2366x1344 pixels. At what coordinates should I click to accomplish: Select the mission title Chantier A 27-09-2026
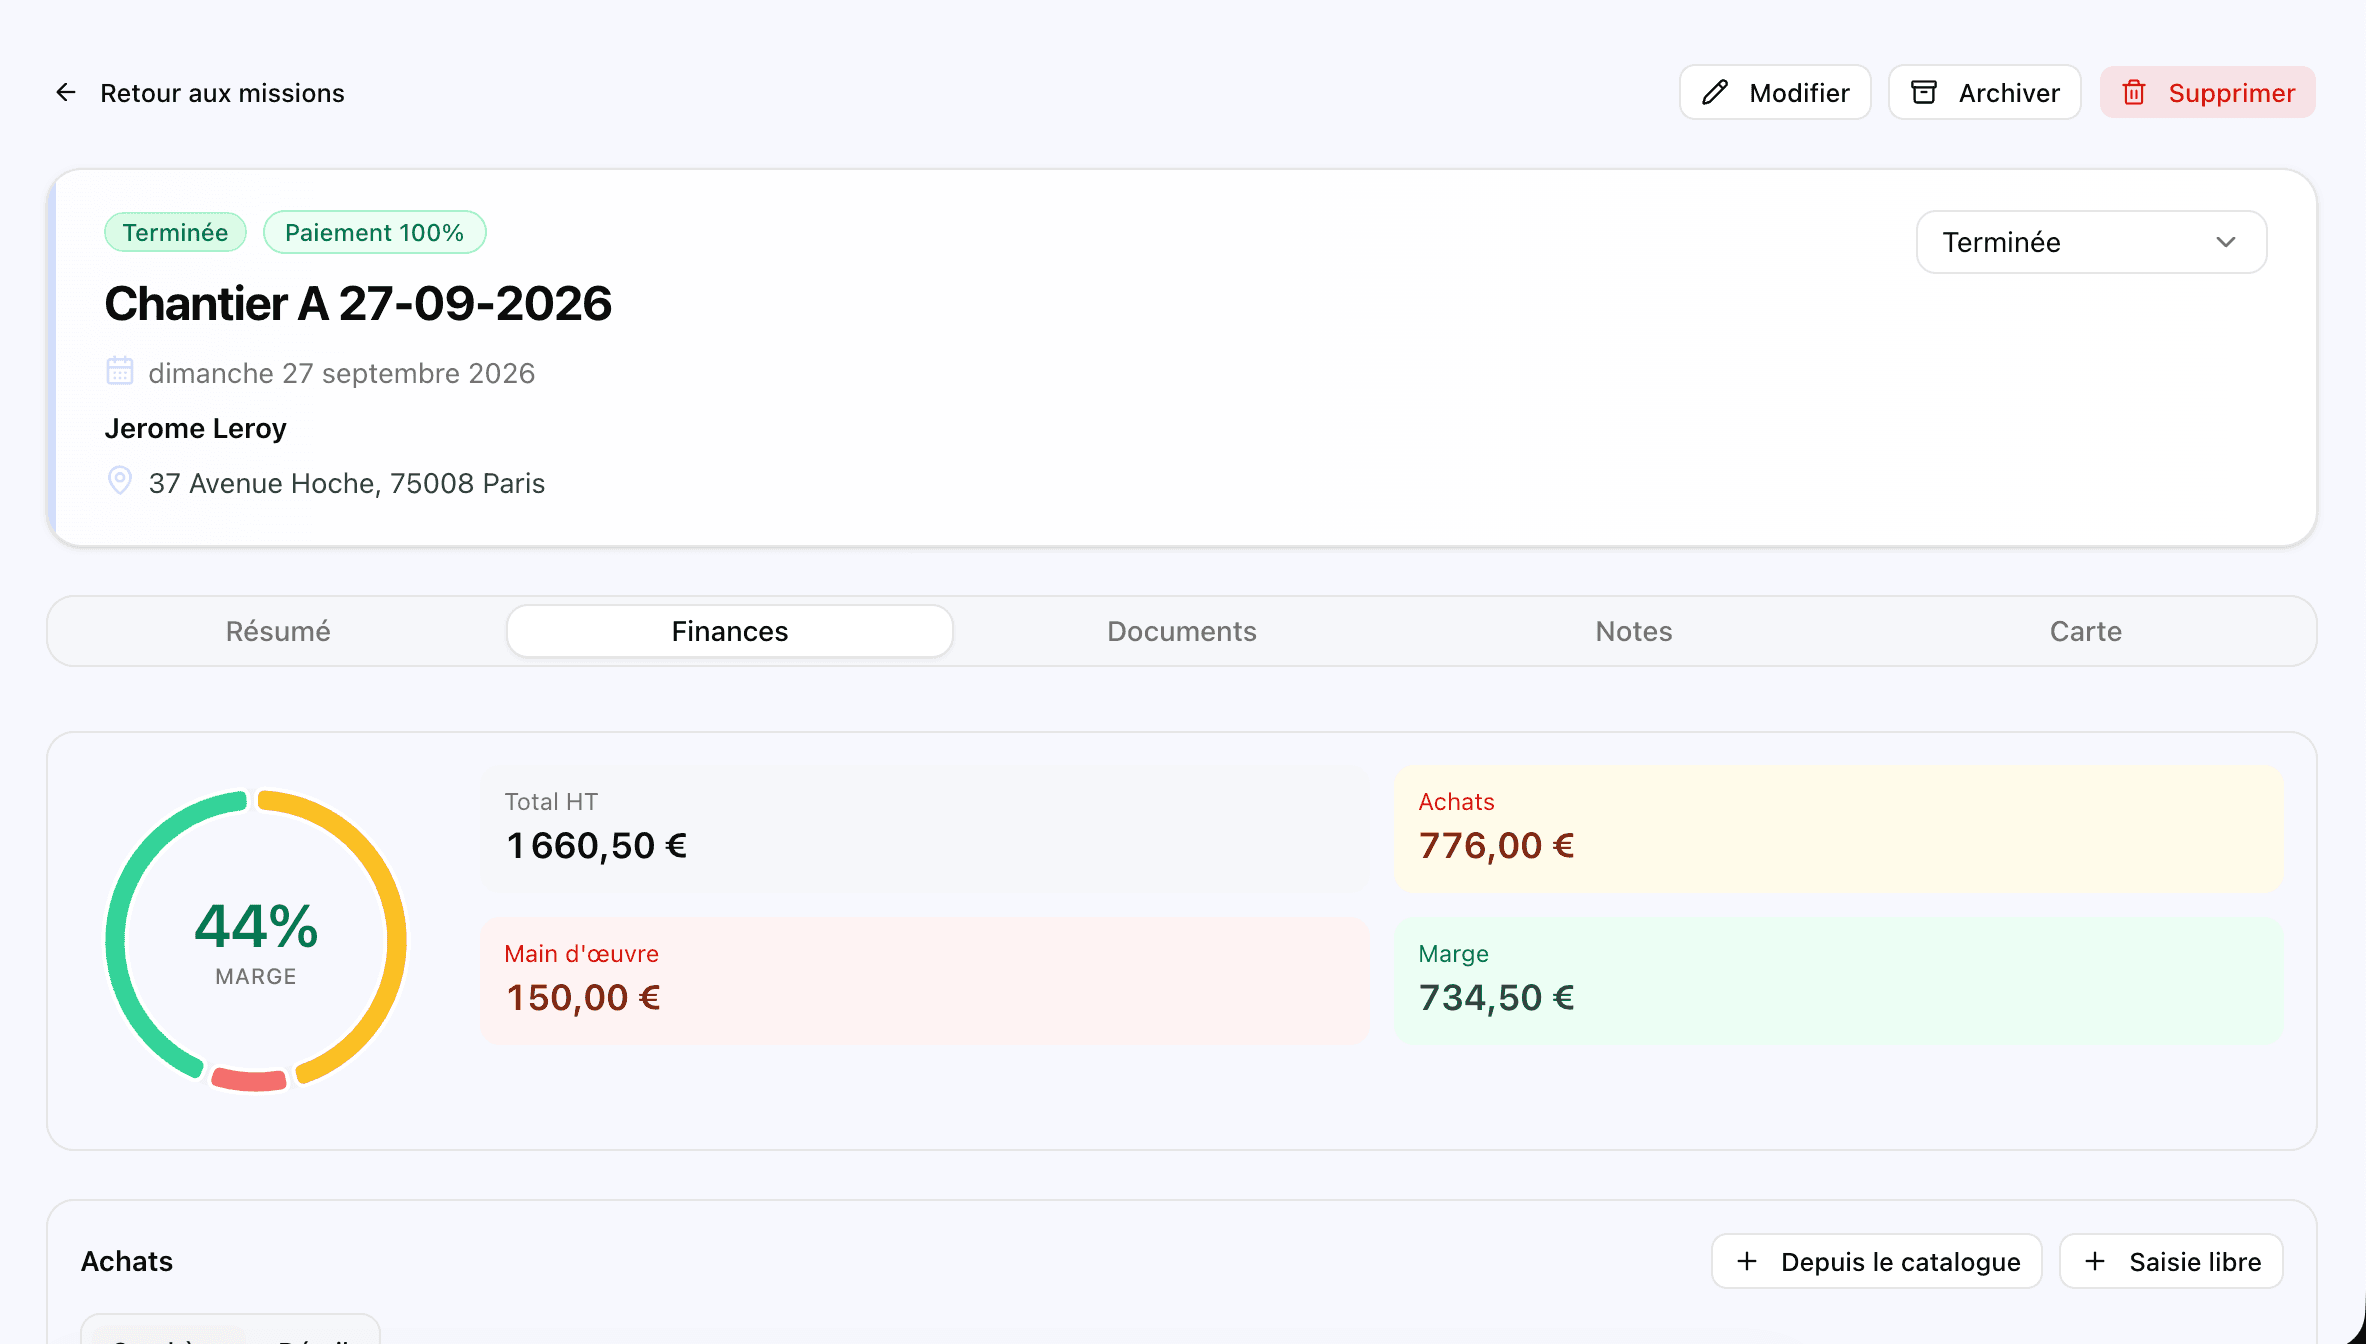[358, 303]
